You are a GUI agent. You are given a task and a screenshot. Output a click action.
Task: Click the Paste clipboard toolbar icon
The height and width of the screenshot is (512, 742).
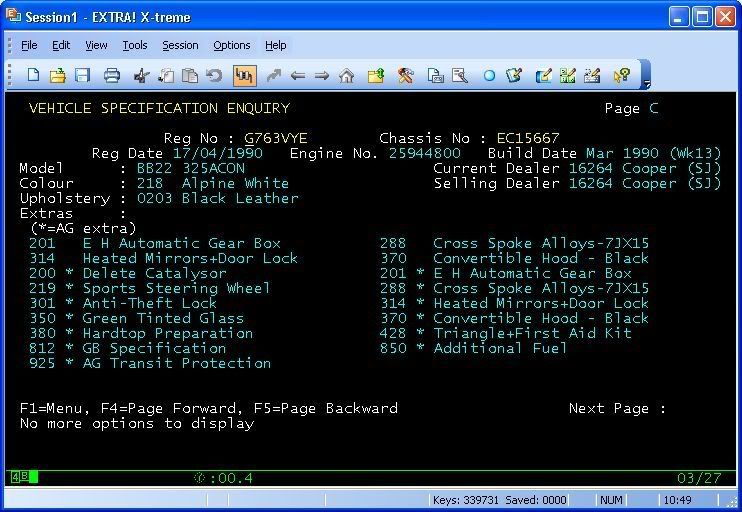[x=190, y=75]
